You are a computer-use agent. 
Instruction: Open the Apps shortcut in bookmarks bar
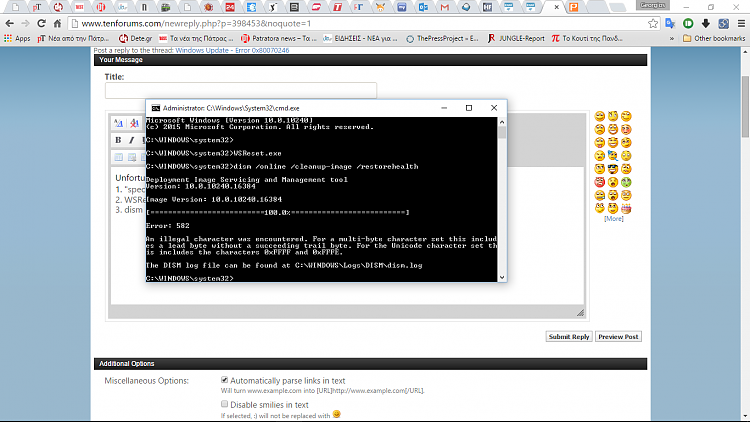[17, 38]
